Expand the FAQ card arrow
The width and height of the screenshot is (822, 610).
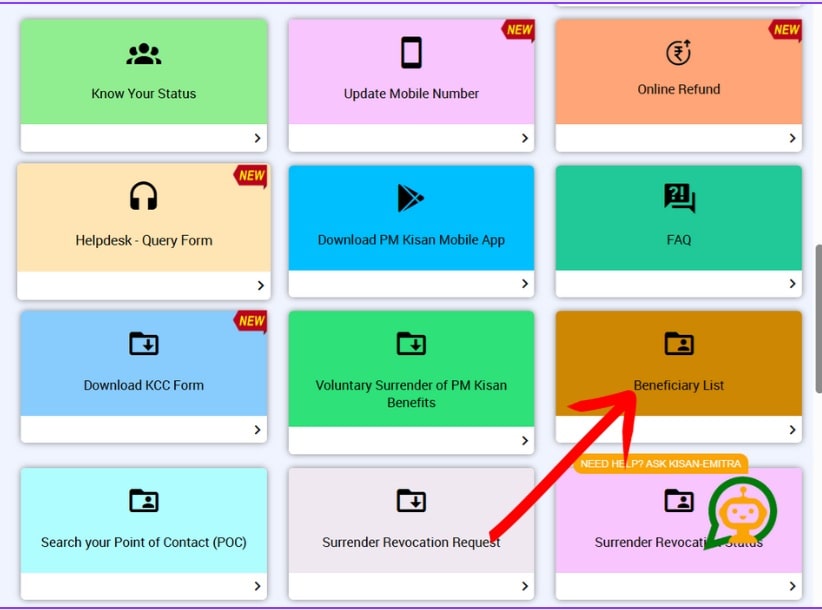pos(793,284)
